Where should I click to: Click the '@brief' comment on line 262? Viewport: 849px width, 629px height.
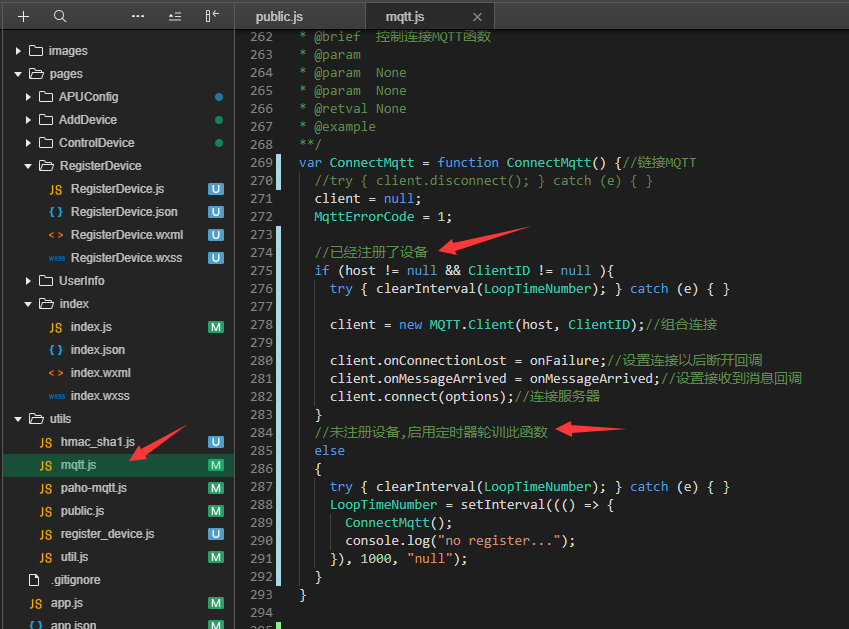point(337,37)
